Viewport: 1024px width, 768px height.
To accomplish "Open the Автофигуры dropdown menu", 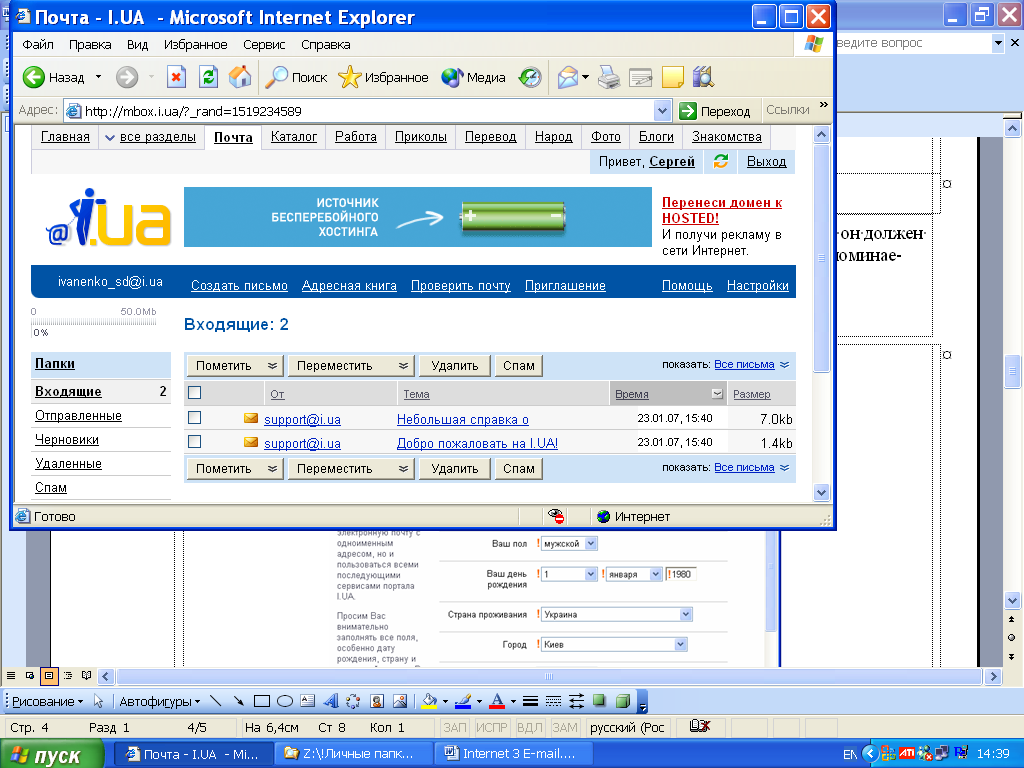I will tap(159, 701).
